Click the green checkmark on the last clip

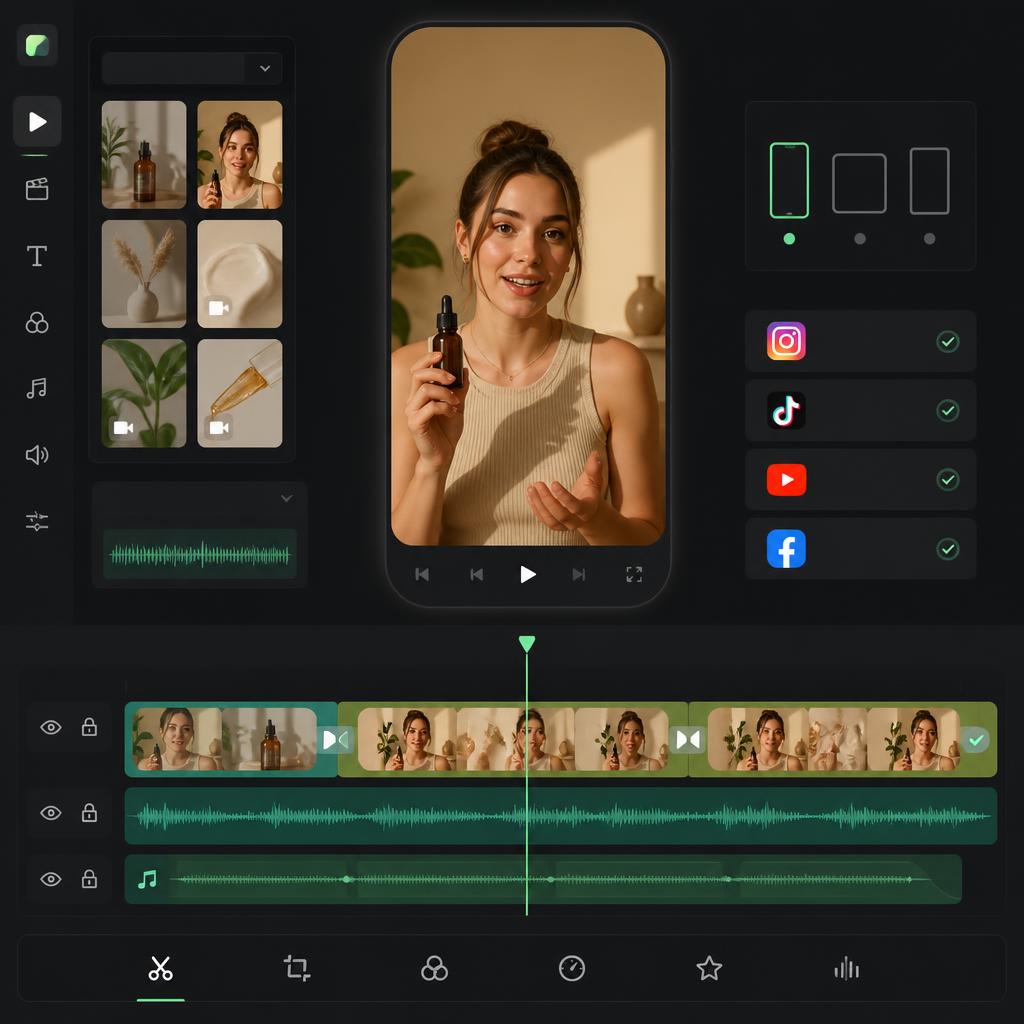click(x=976, y=739)
